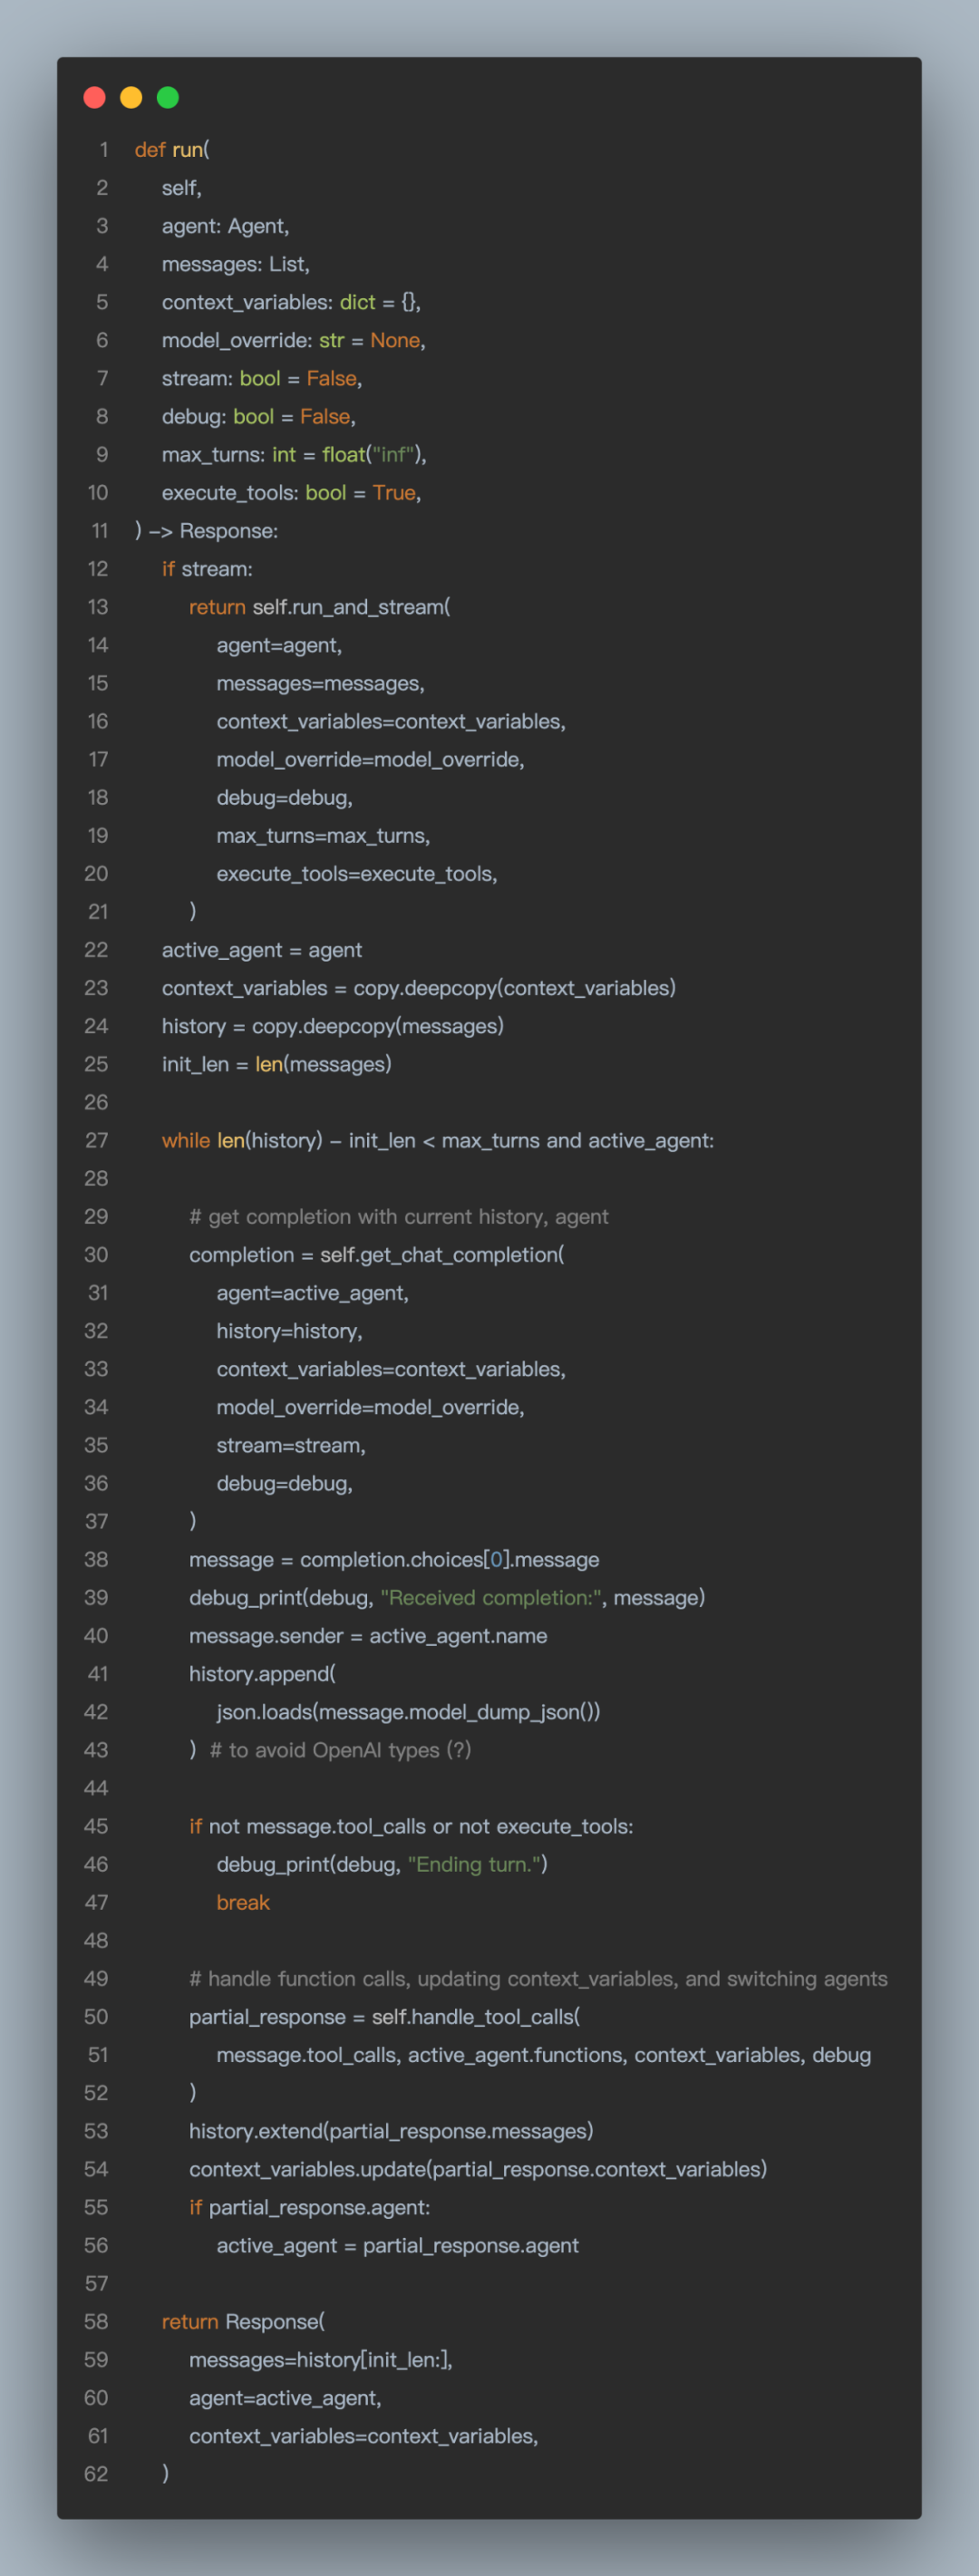This screenshot has width=979, height=2576.
Task: Click the 'def' keyword on line 1
Action: pyautogui.click(x=150, y=150)
